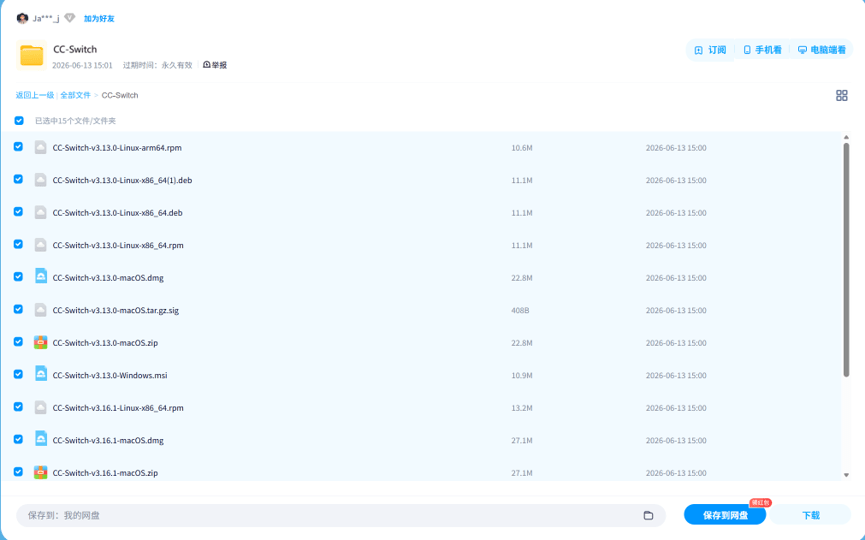
Task: Click file icon of Linux-arm64.rpm
Action: tap(40, 147)
